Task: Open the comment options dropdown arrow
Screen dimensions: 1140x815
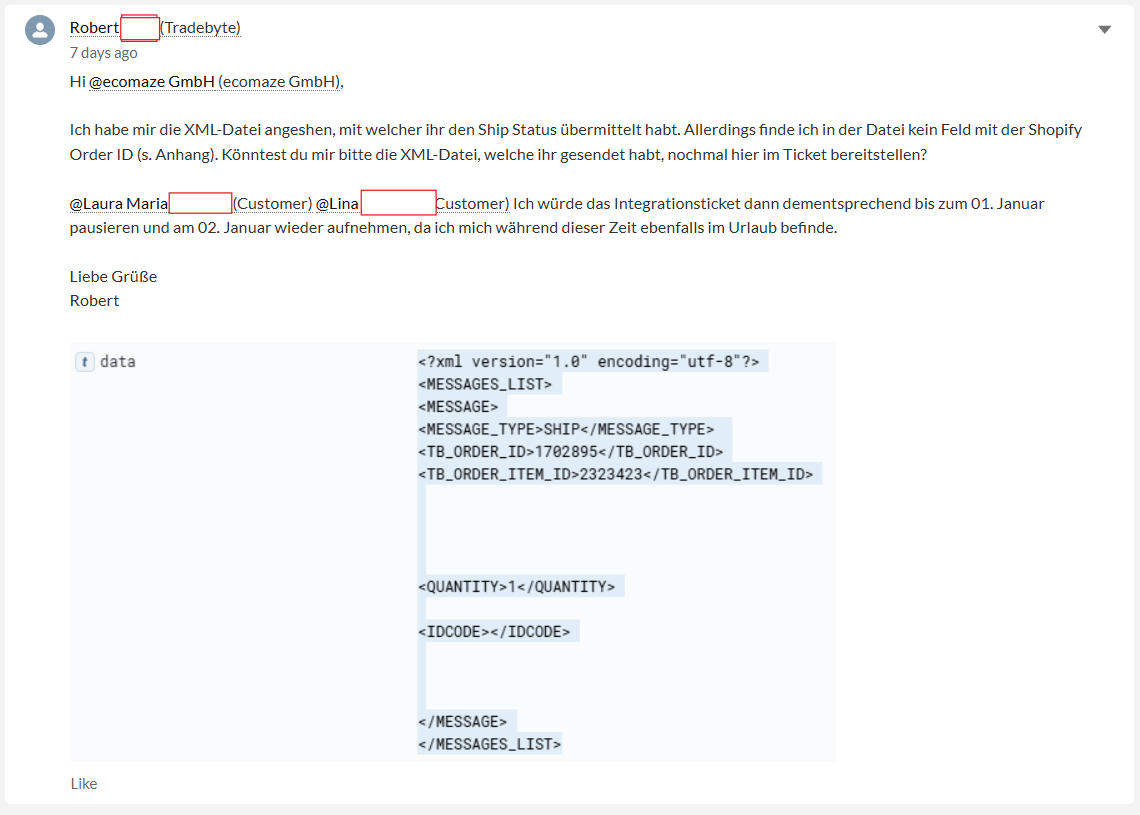Action: (x=1104, y=30)
